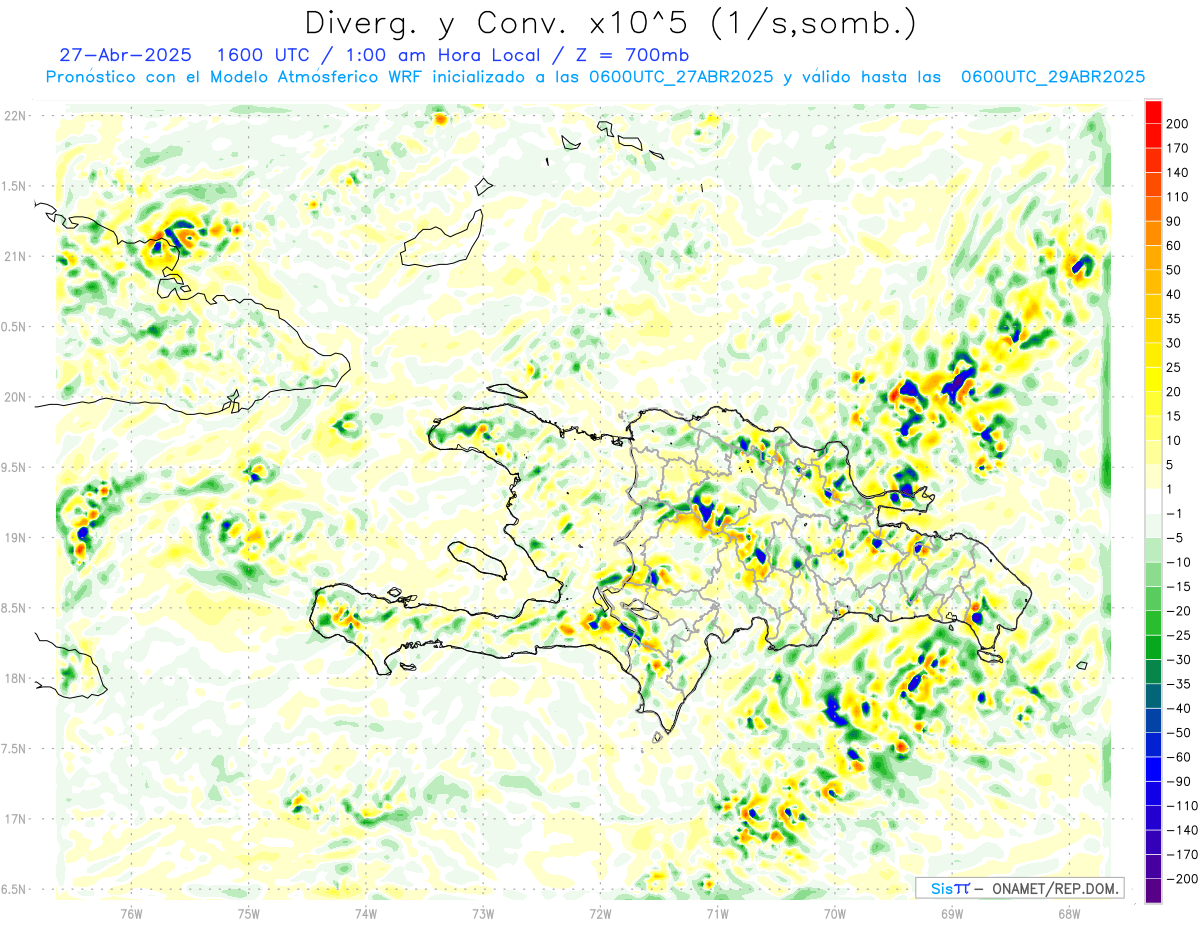Image resolution: width=1200 pixels, height=927 pixels.
Task: Click the '69W' longitude label
Action: (x=951, y=913)
